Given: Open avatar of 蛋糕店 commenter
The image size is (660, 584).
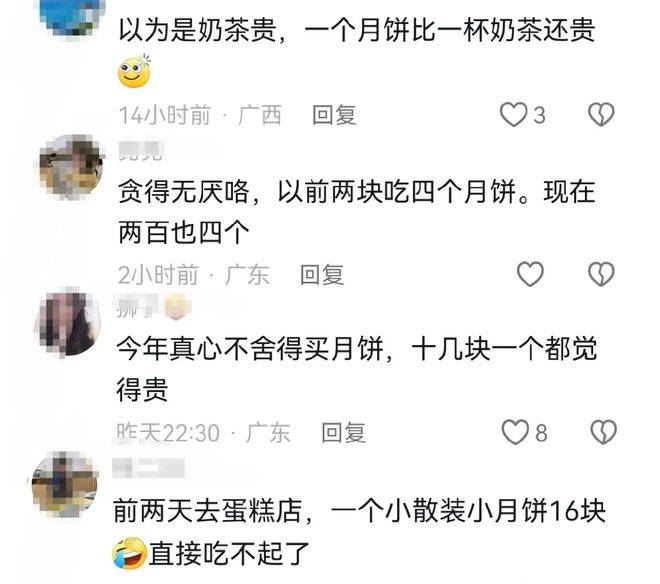Looking at the screenshot, I should (x=65, y=484).
